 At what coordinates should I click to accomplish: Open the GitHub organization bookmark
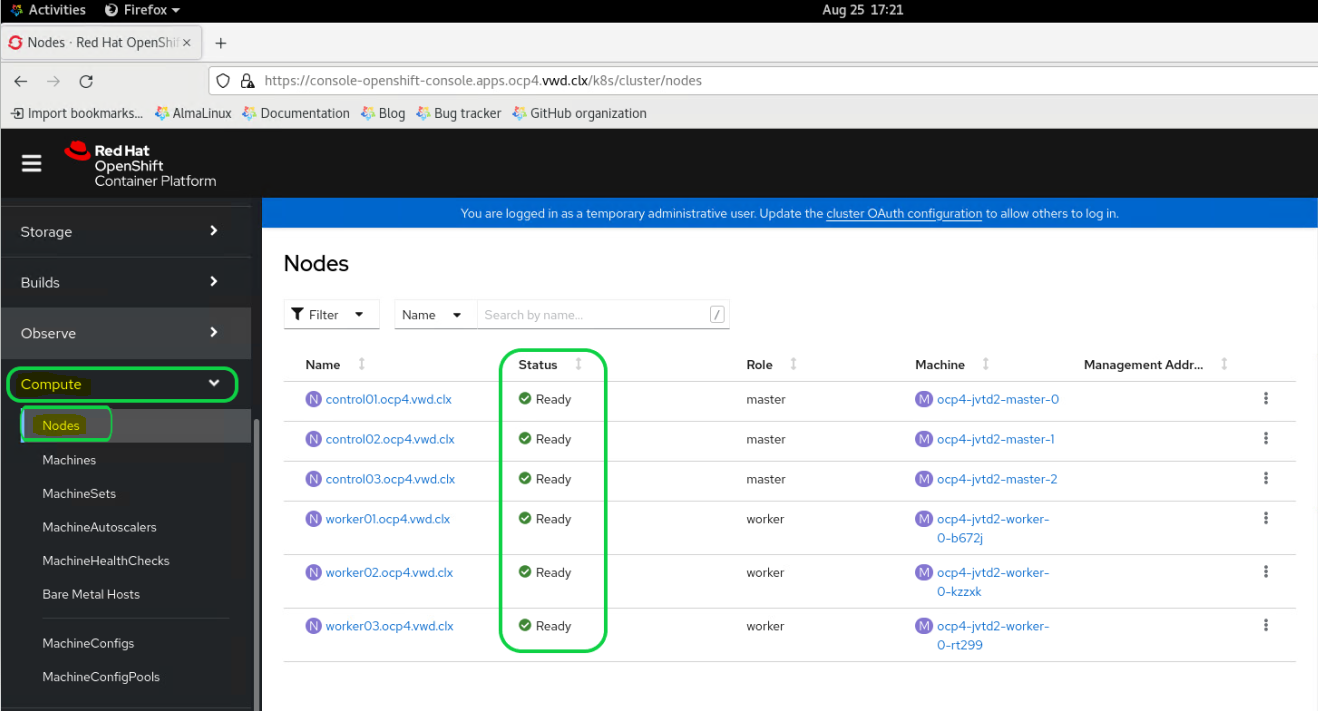[x=579, y=113]
